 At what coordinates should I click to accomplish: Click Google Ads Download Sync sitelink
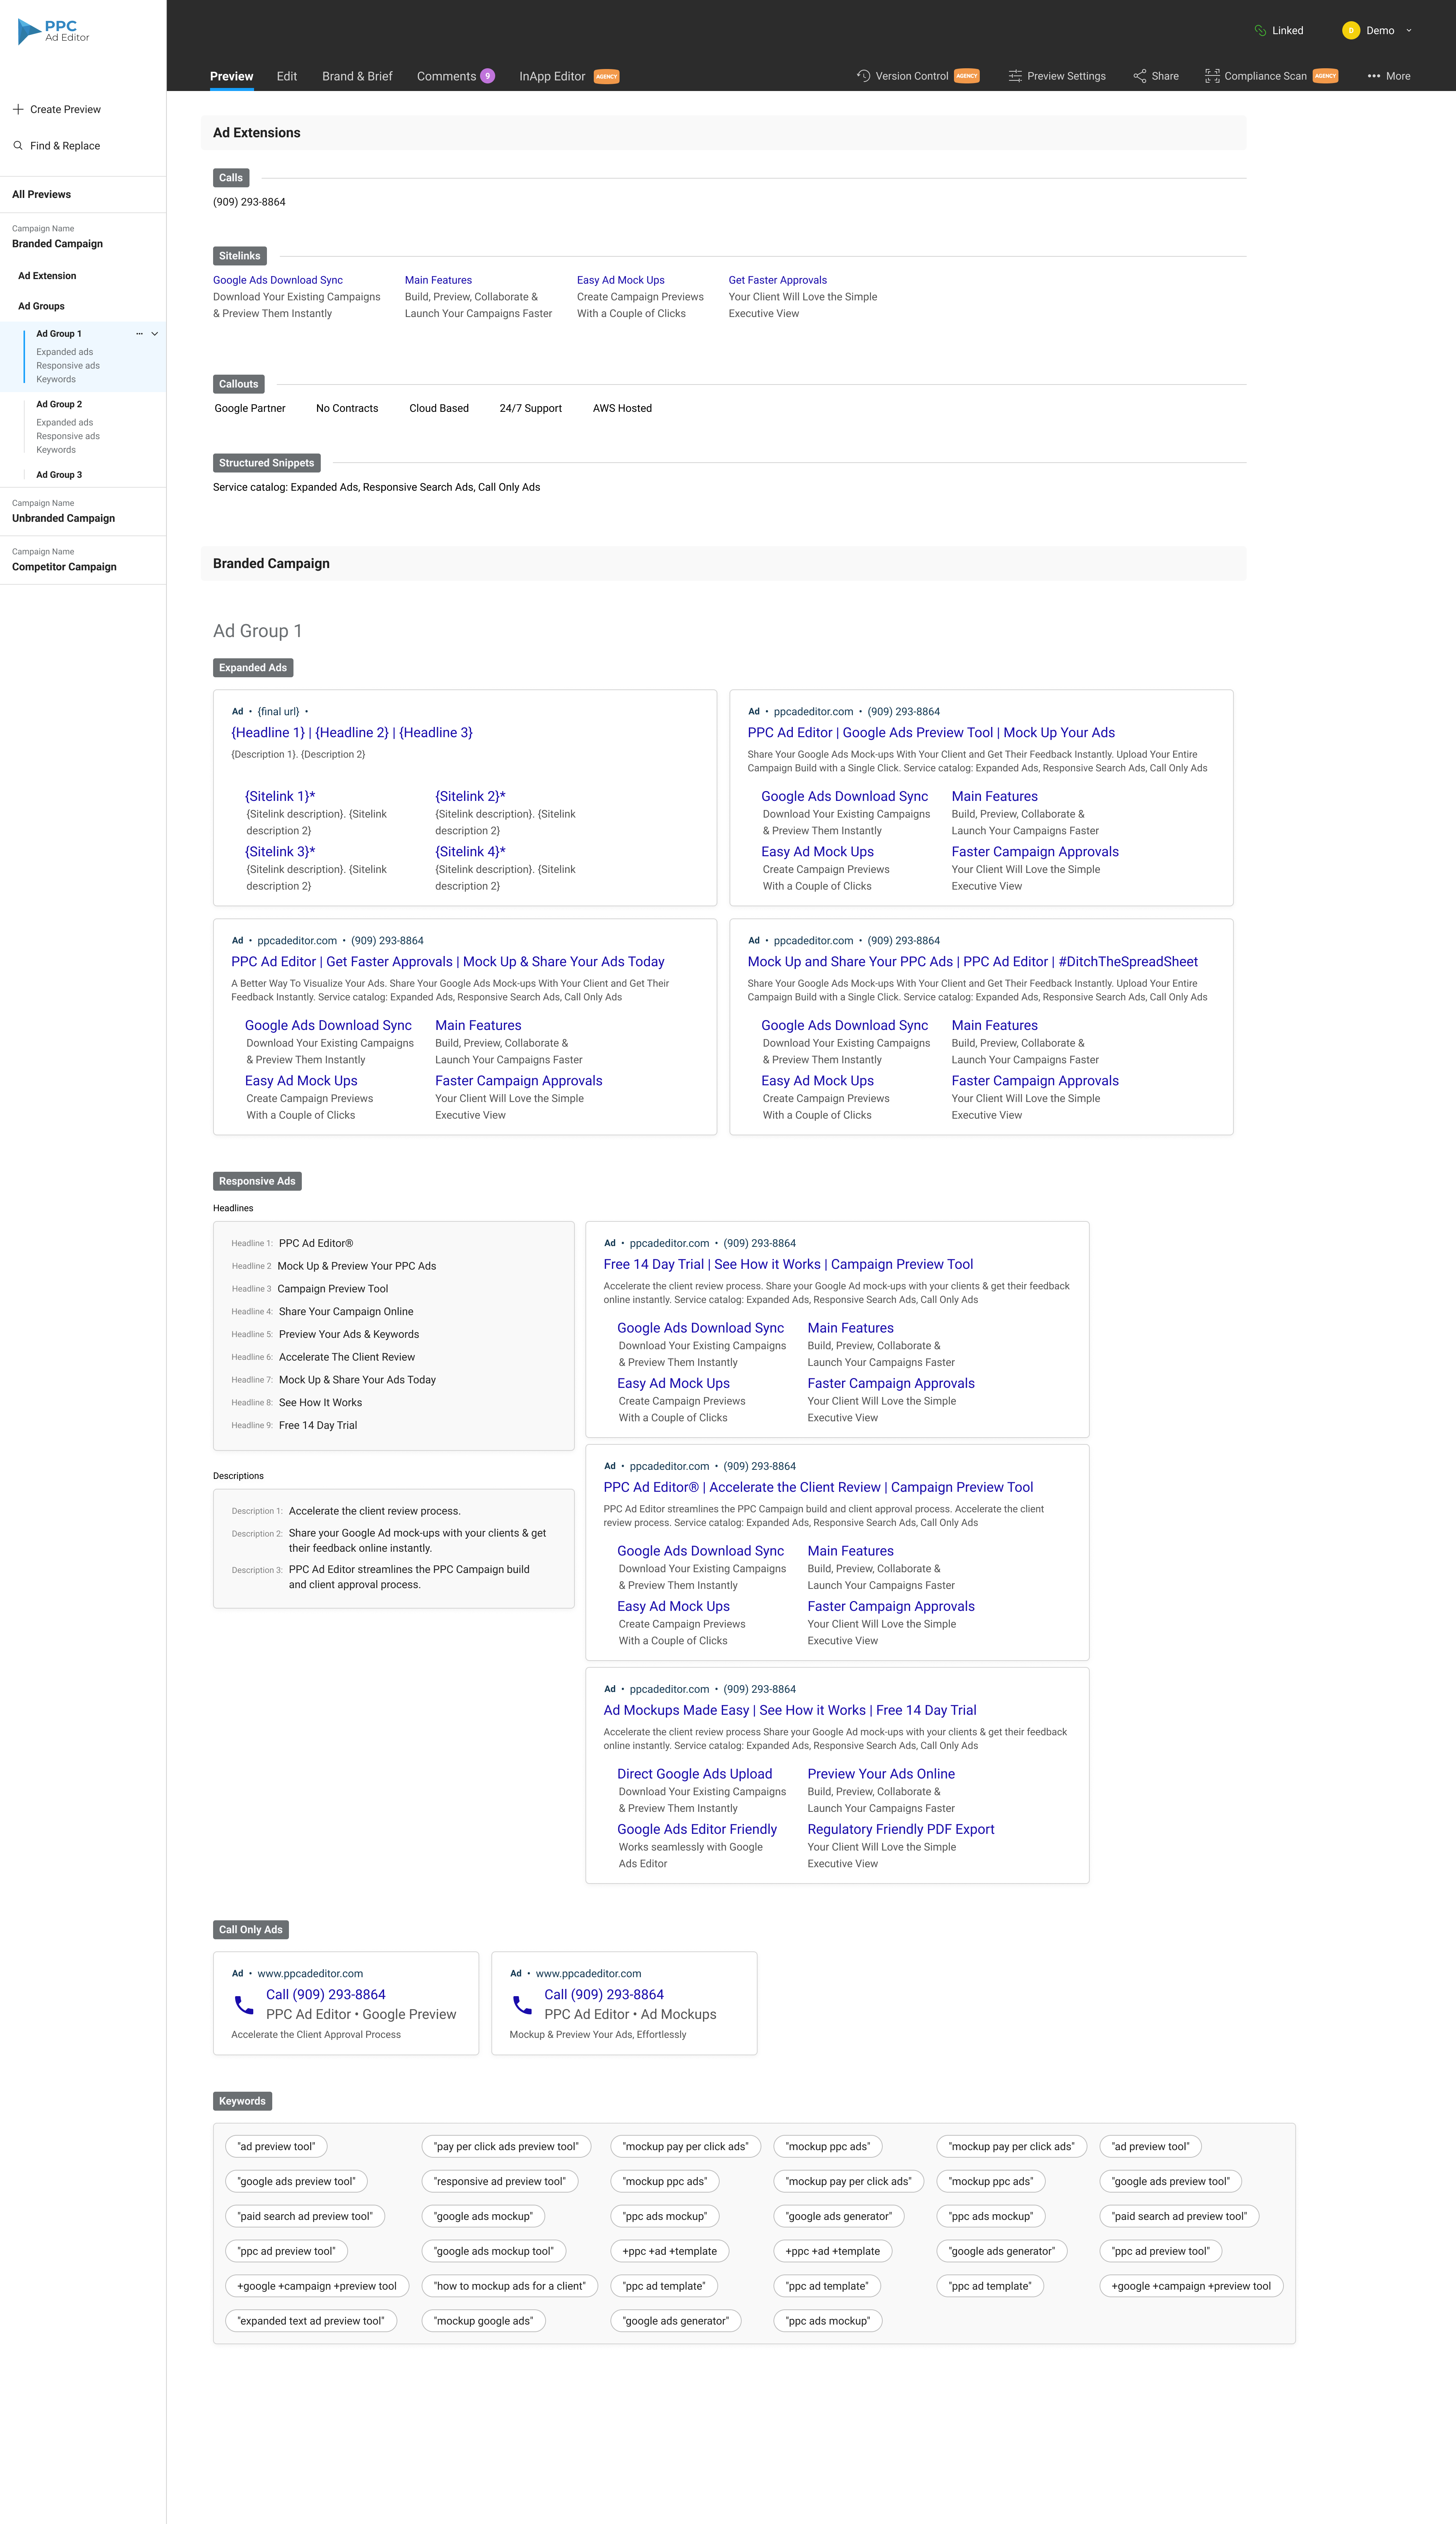277,280
